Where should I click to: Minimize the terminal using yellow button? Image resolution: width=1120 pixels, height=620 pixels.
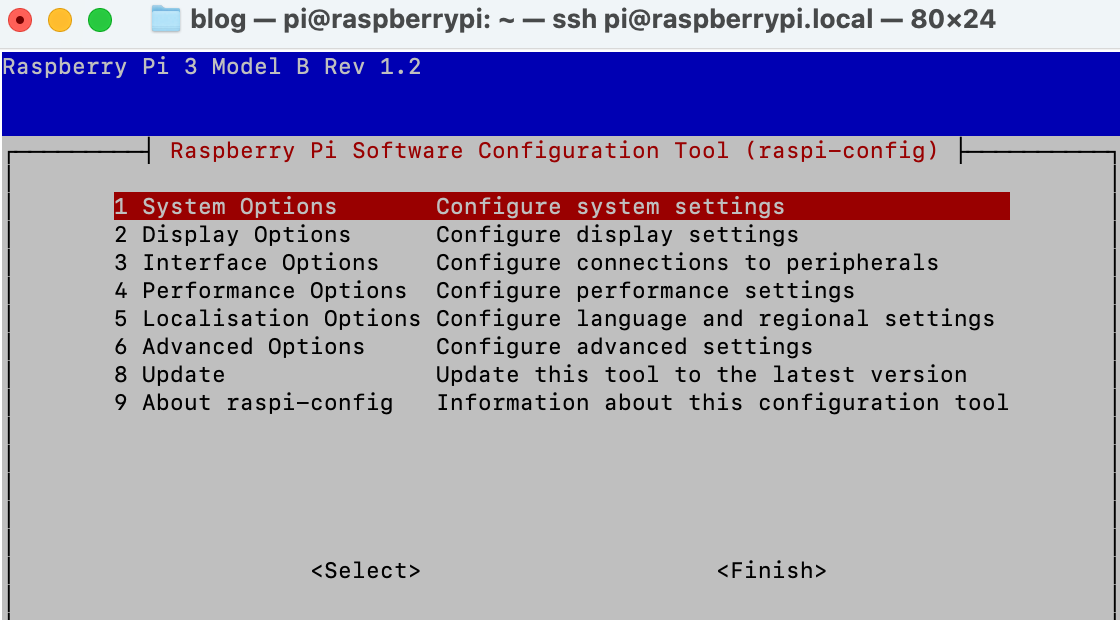click(60, 20)
